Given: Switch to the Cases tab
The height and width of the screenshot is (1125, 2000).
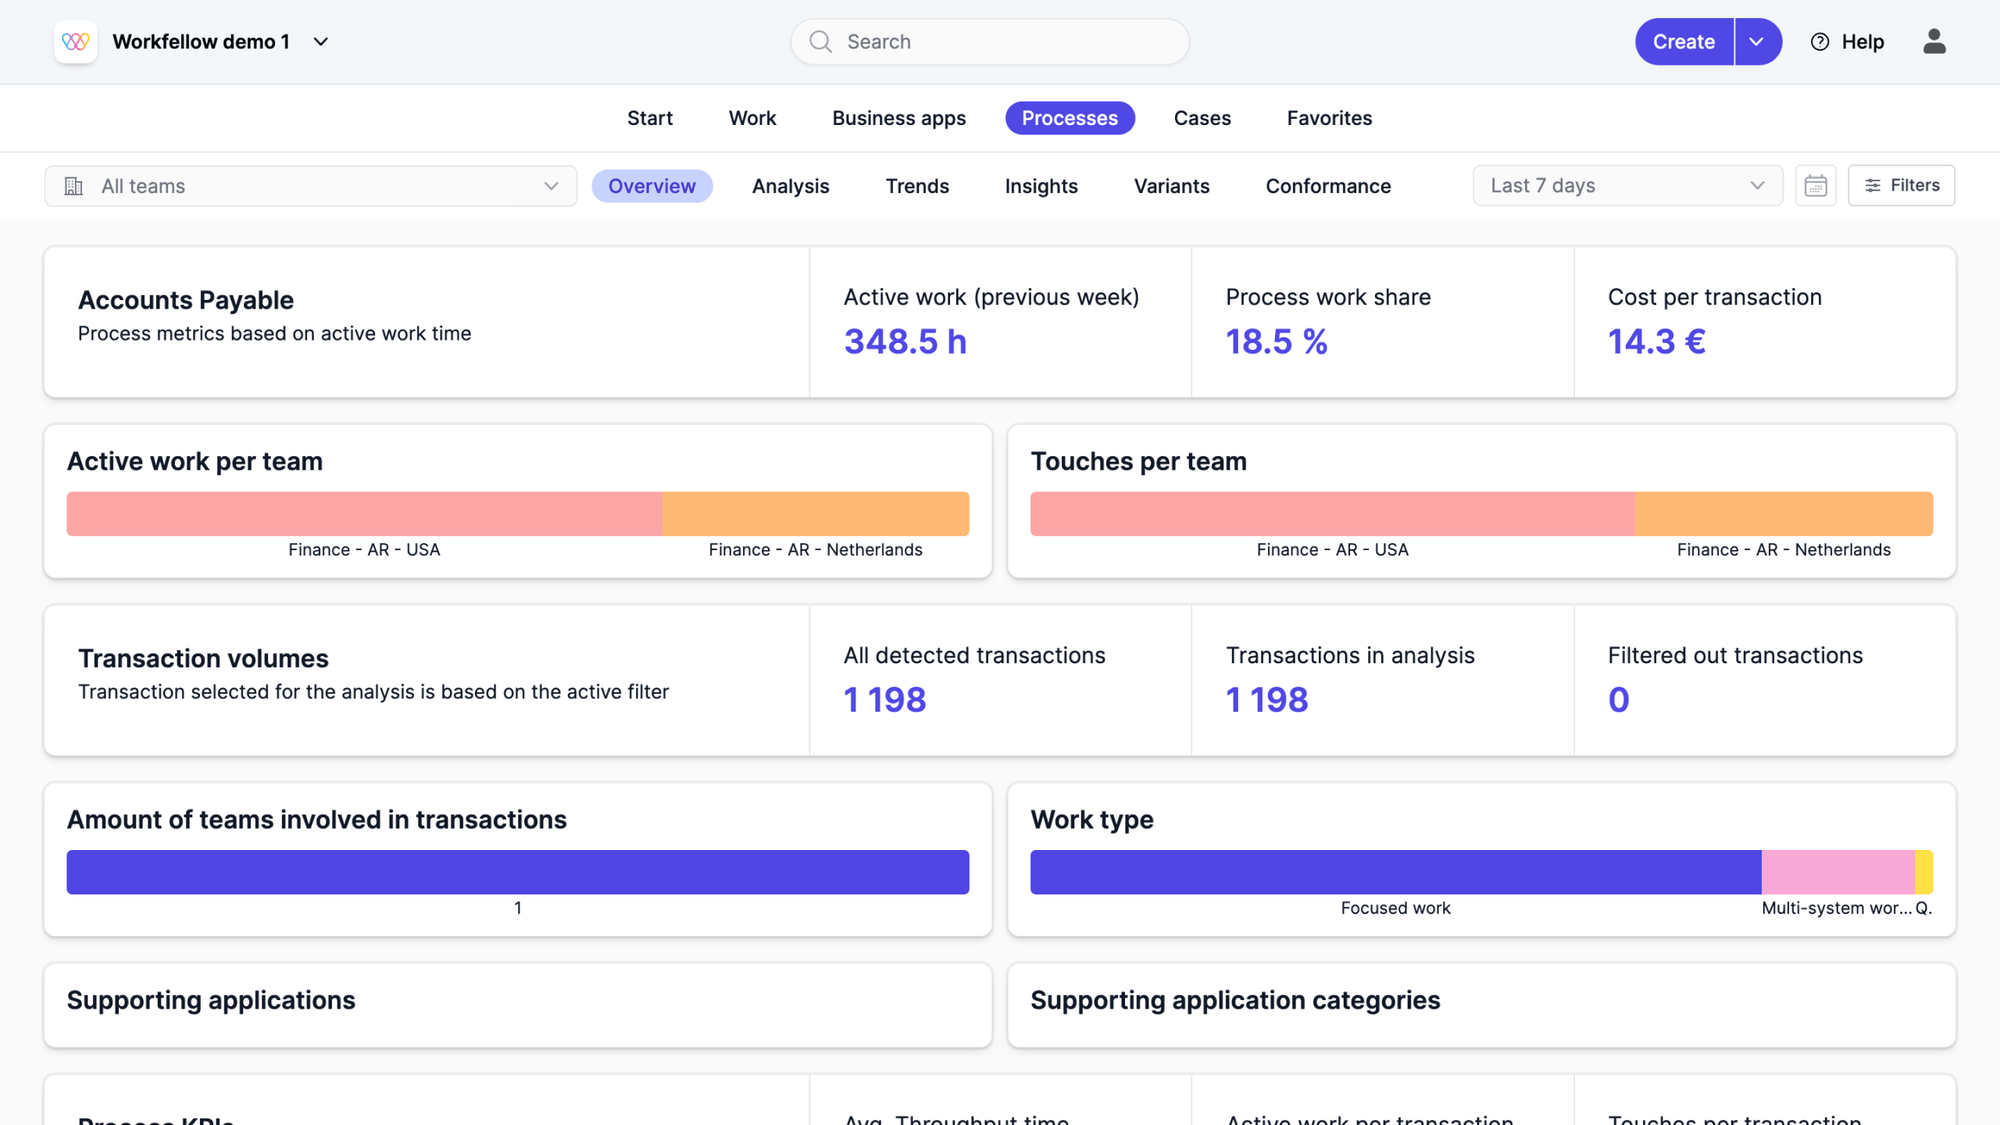Looking at the screenshot, I should pyautogui.click(x=1202, y=118).
